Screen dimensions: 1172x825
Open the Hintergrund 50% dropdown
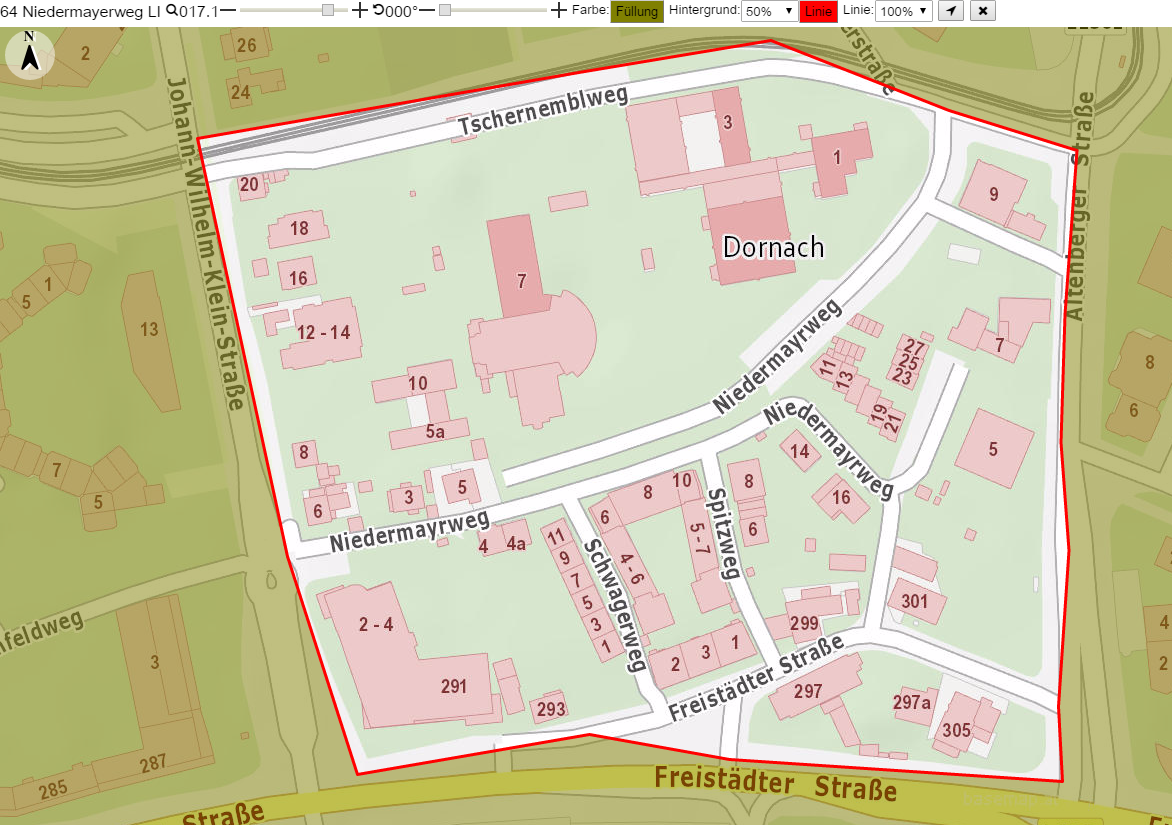770,11
